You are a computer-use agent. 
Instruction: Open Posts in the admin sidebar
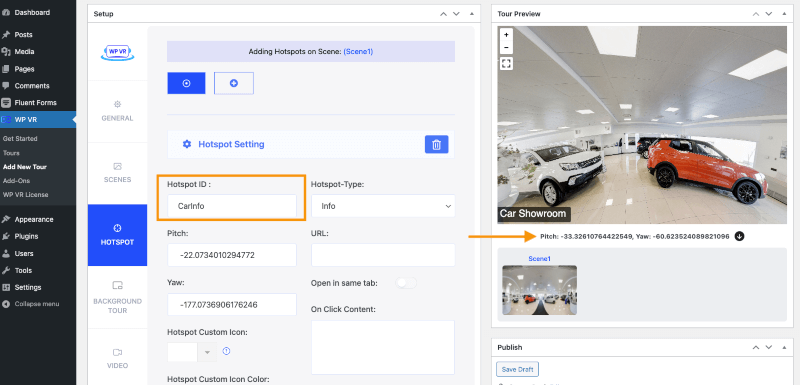pyautogui.click(x=23, y=35)
